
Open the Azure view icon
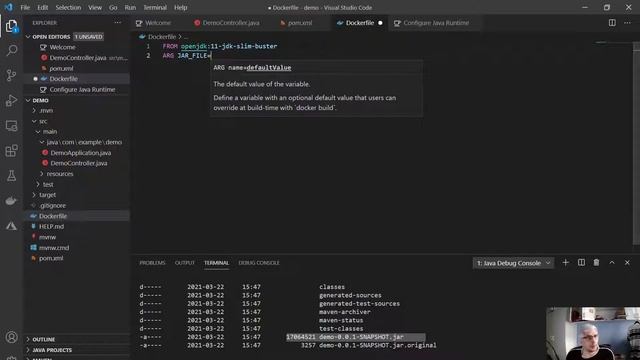pos(11,226)
